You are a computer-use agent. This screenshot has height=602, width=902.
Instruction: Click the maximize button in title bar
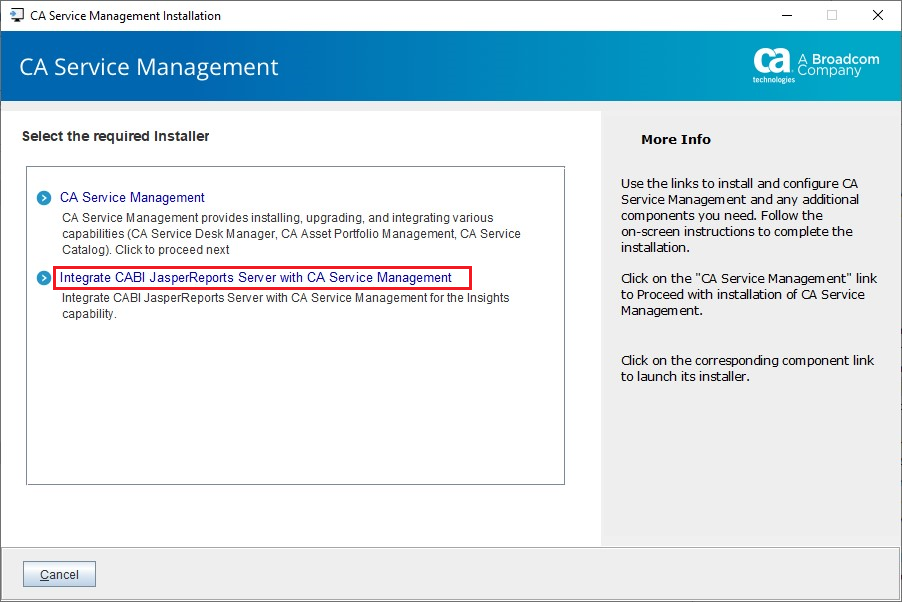[832, 16]
